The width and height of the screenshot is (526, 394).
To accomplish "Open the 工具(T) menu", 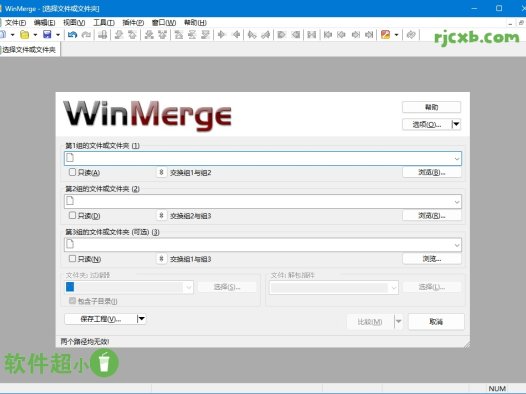I will [104, 22].
